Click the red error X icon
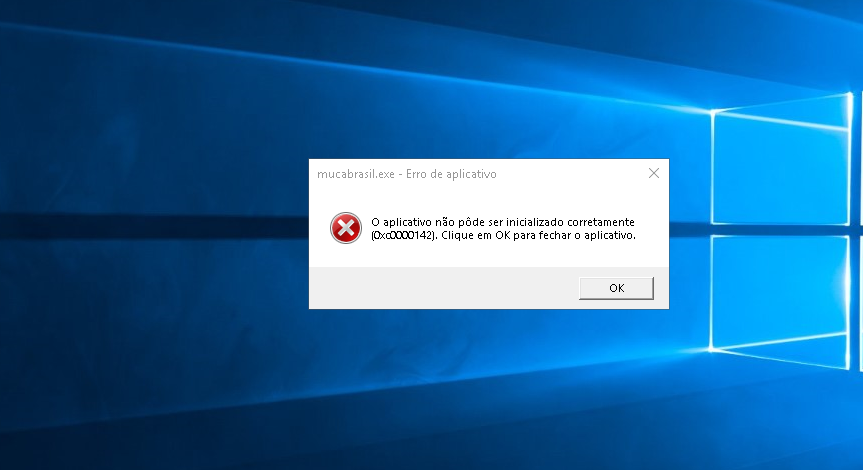This screenshot has width=863, height=470. coord(346,228)
